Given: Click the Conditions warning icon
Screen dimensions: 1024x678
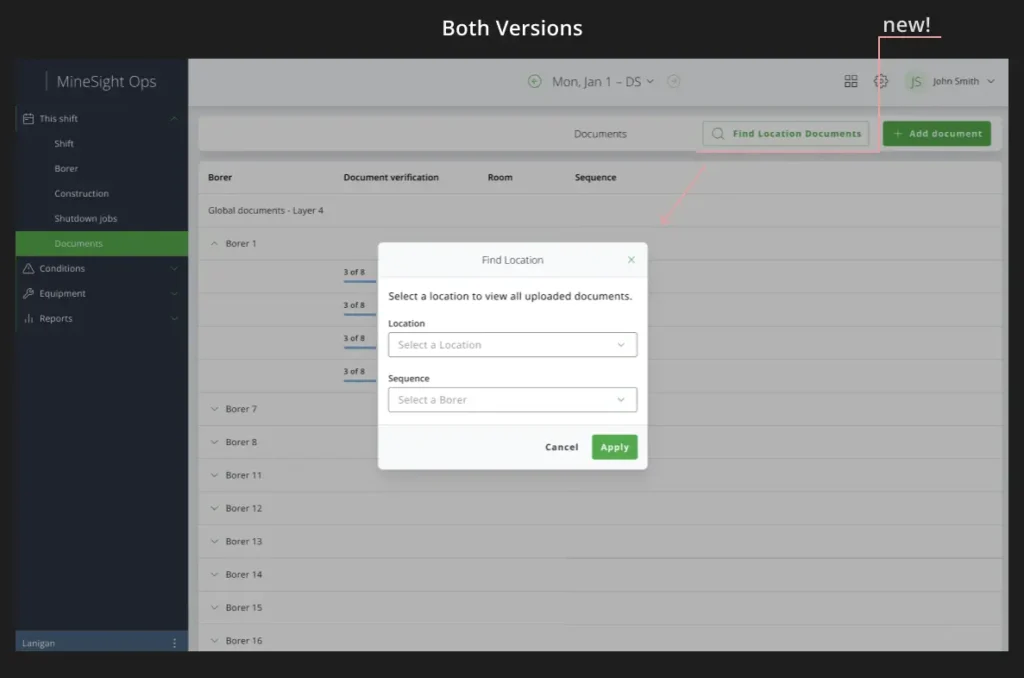Looking at the screenshot, I should click(x=29, y=269).
